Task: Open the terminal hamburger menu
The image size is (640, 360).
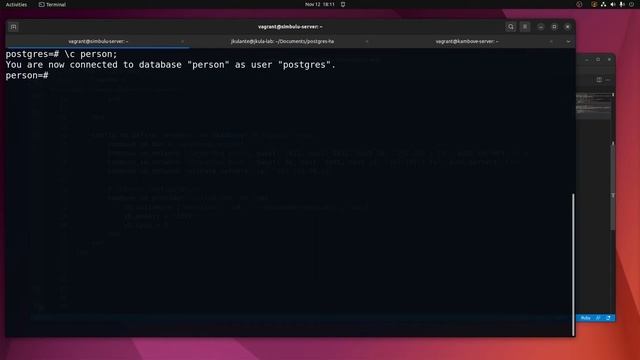Action: [525, 27]
